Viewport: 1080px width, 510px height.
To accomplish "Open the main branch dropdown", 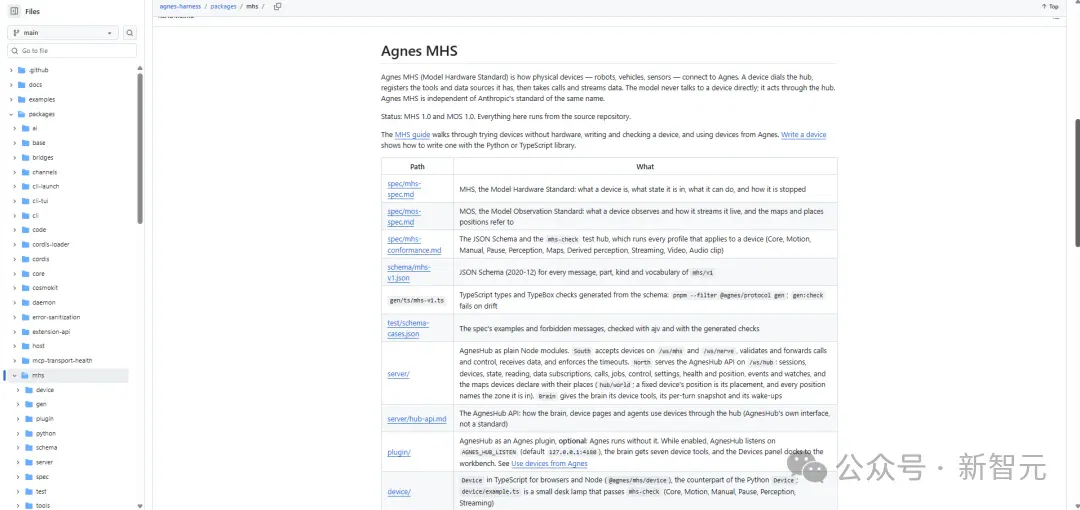I will (x=63, y=32).
